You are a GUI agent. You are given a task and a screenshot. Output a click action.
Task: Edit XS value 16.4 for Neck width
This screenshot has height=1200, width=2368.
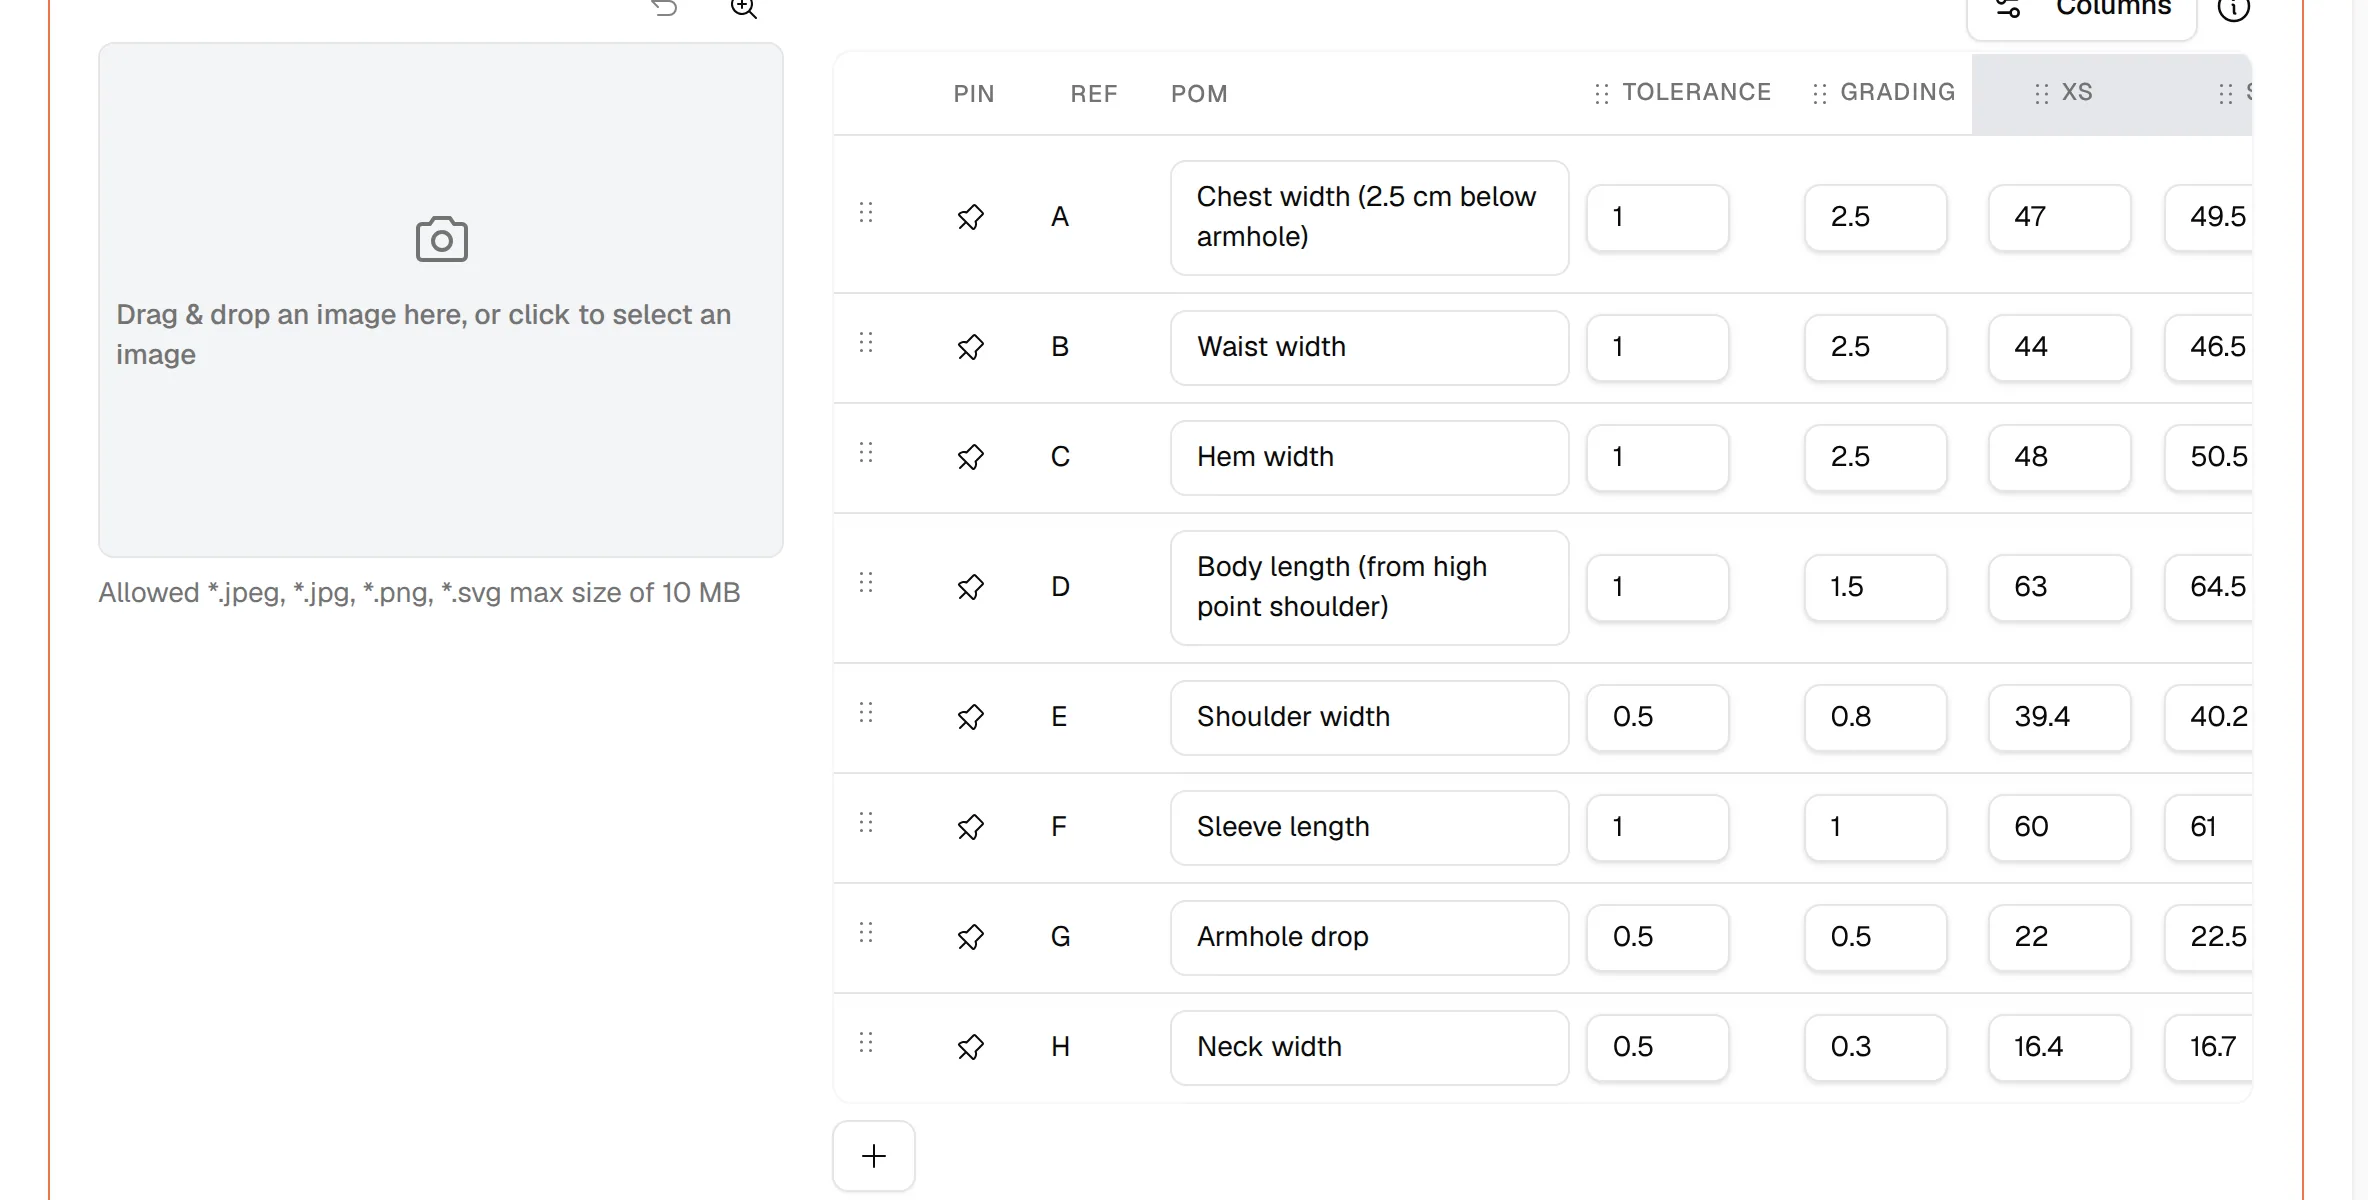coord(2059,1047)
